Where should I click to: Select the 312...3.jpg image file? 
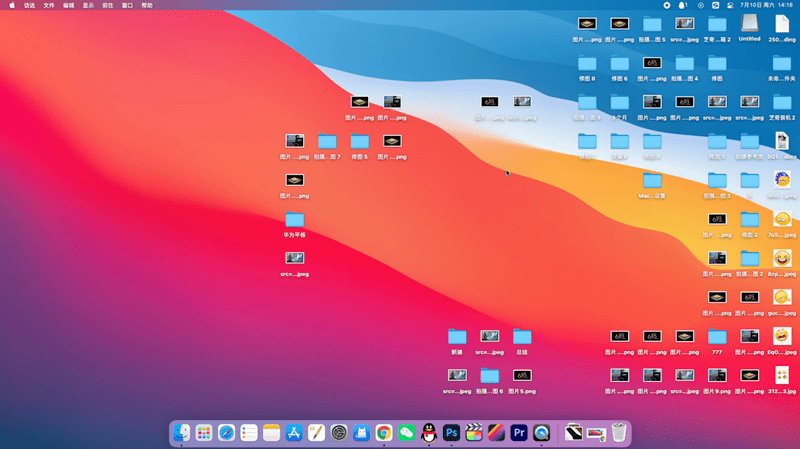pyautogui.click(x=782, y=381)
